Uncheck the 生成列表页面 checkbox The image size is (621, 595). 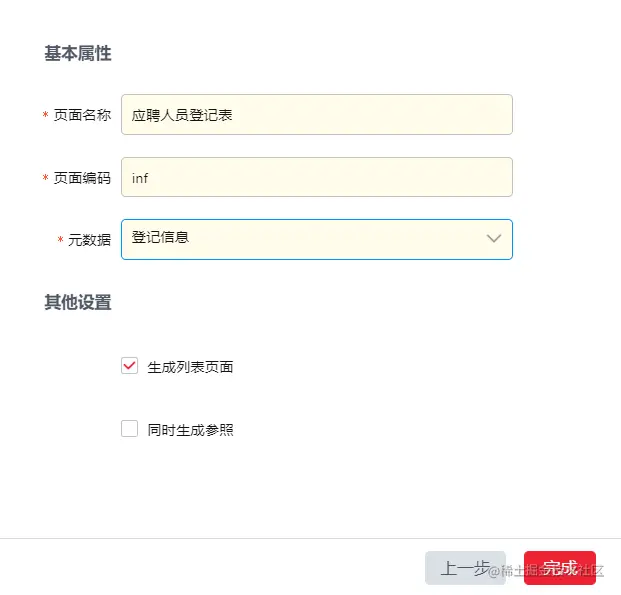click(x=129, y=366)
